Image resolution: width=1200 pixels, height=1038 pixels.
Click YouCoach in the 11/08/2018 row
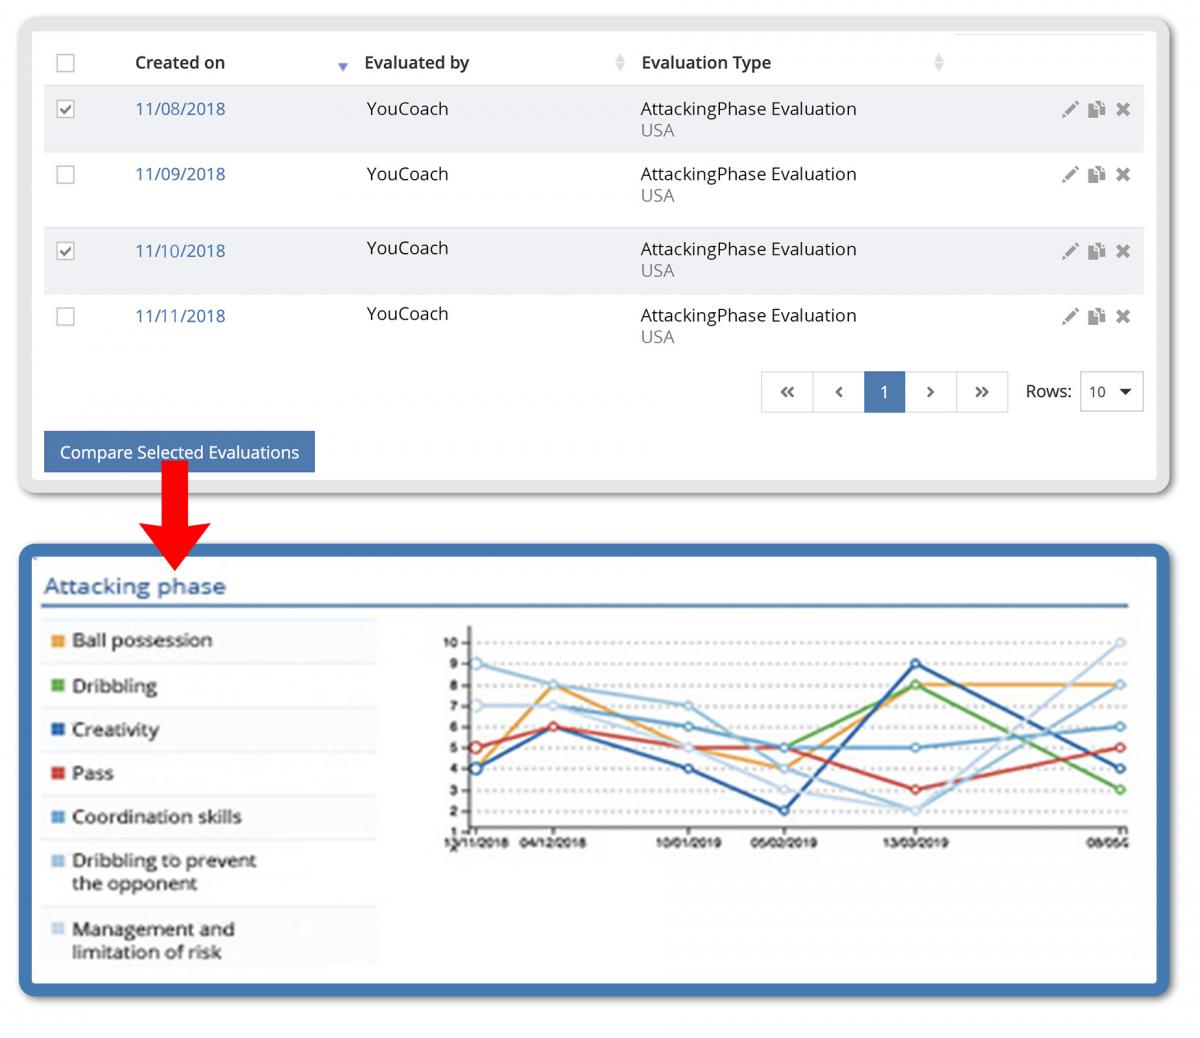click(407, 109)
